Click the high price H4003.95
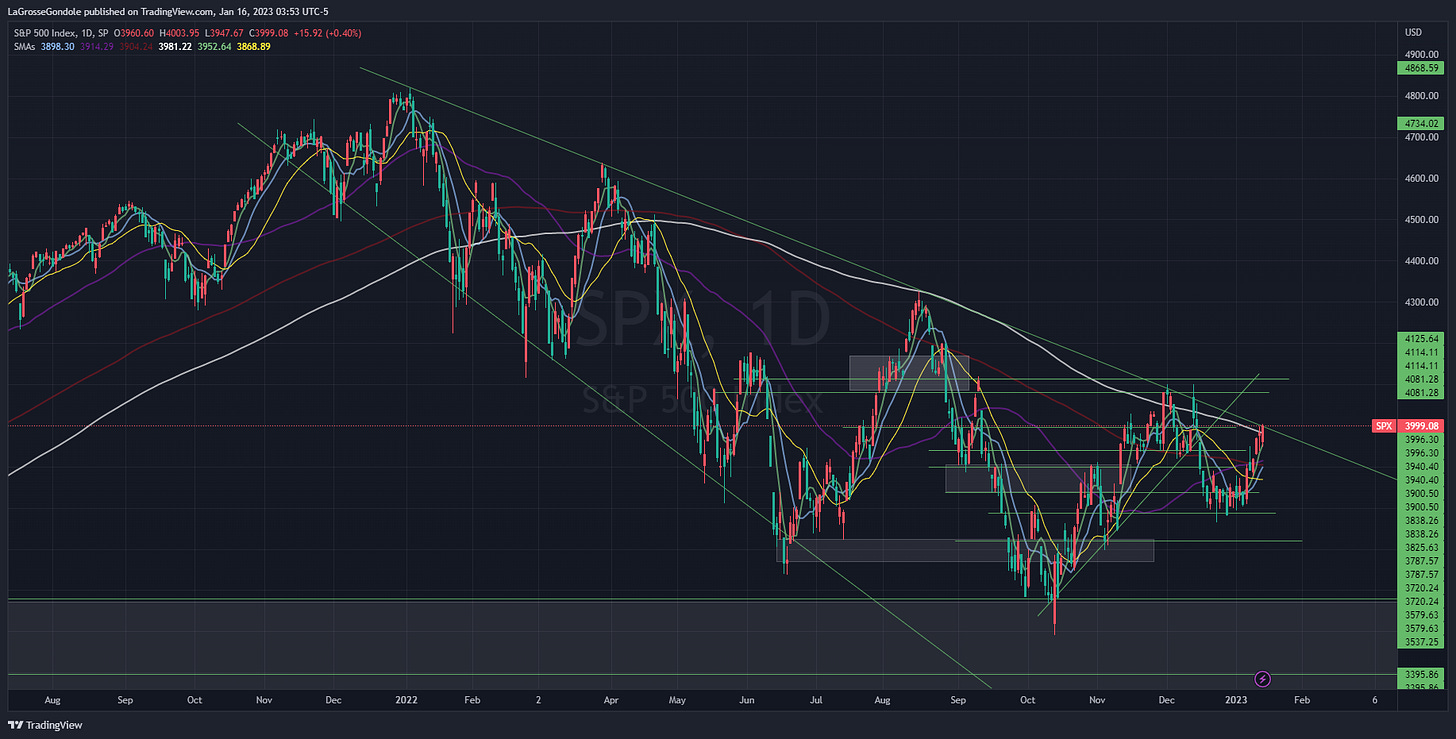The height and width of the screenshot is (739, 1456). pyautogui.click(x=179, y=33)
